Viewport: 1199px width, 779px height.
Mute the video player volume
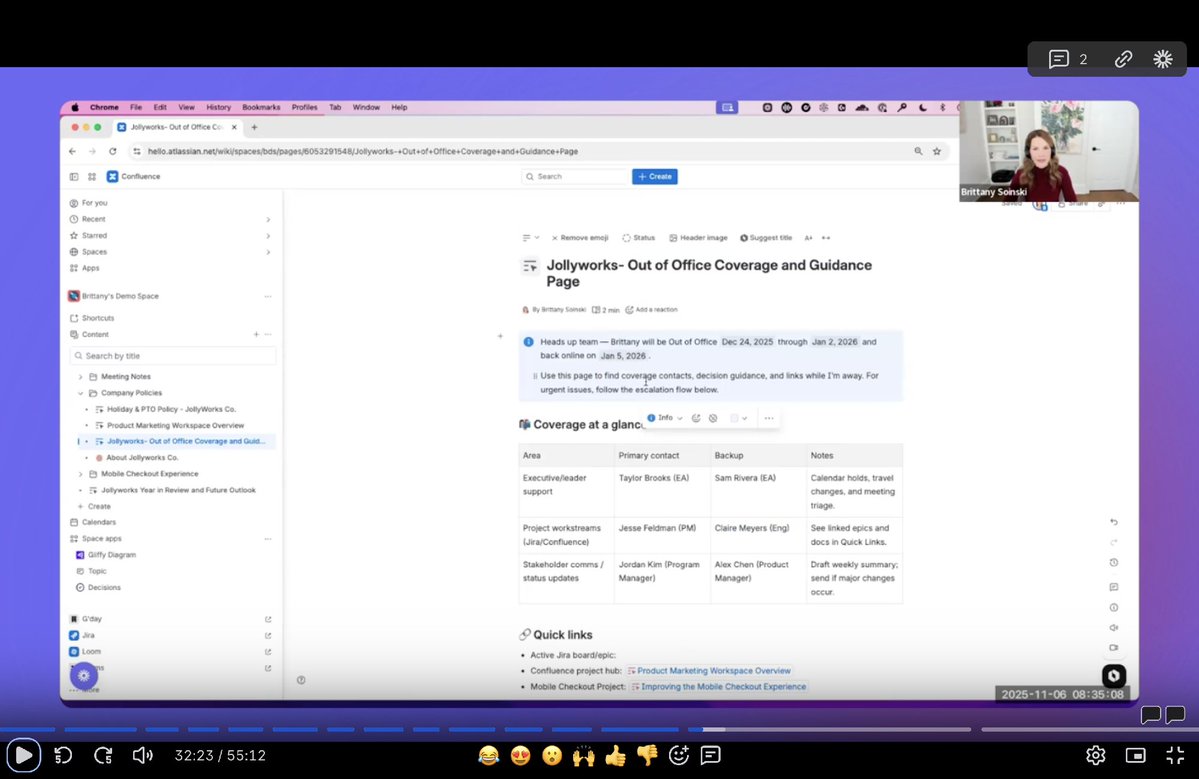(x=142, y=755)
